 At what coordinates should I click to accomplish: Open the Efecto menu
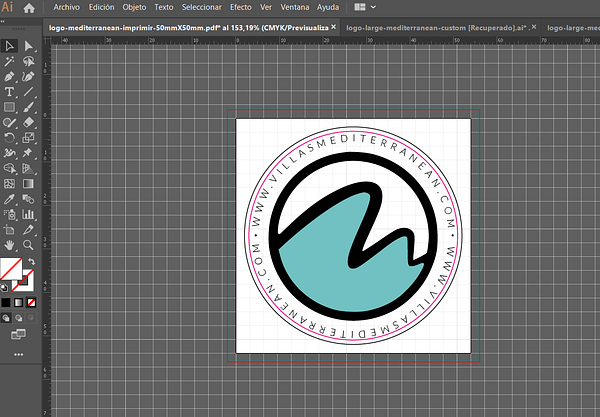[x=241, y=7]
